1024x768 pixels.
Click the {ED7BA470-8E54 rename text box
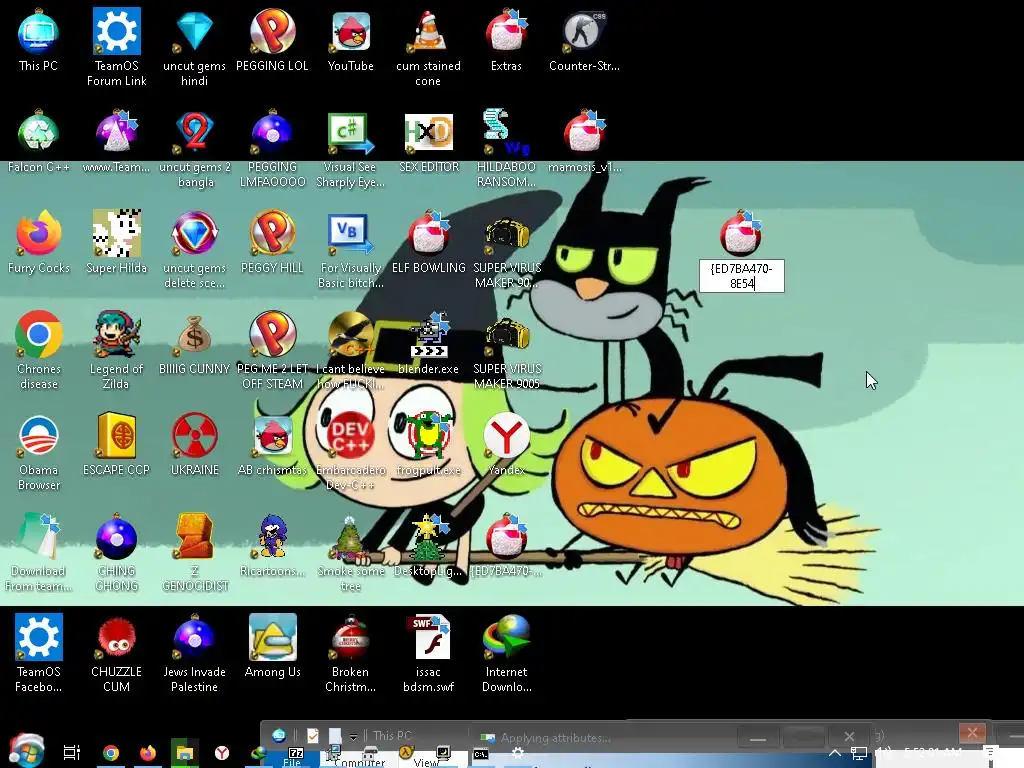click(741, 276)
